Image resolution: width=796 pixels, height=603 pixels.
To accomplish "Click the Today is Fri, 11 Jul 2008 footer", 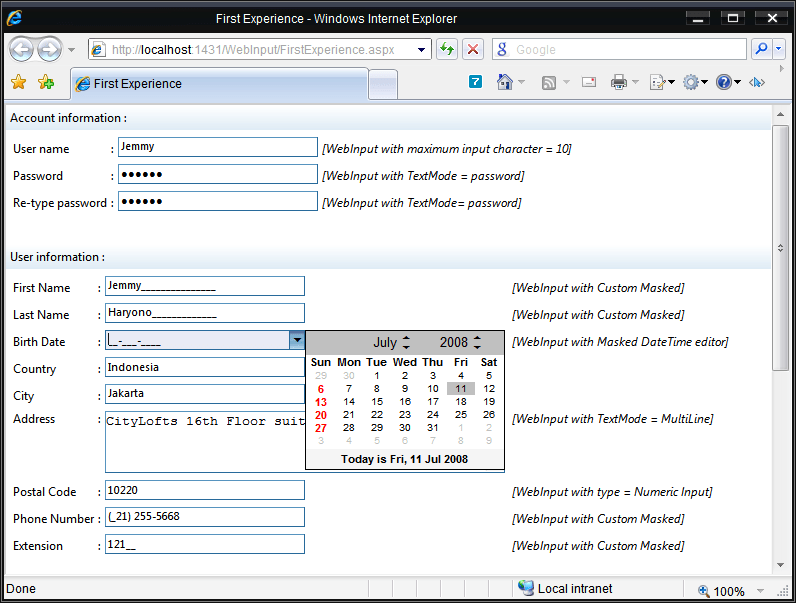I will coord(404,459).
